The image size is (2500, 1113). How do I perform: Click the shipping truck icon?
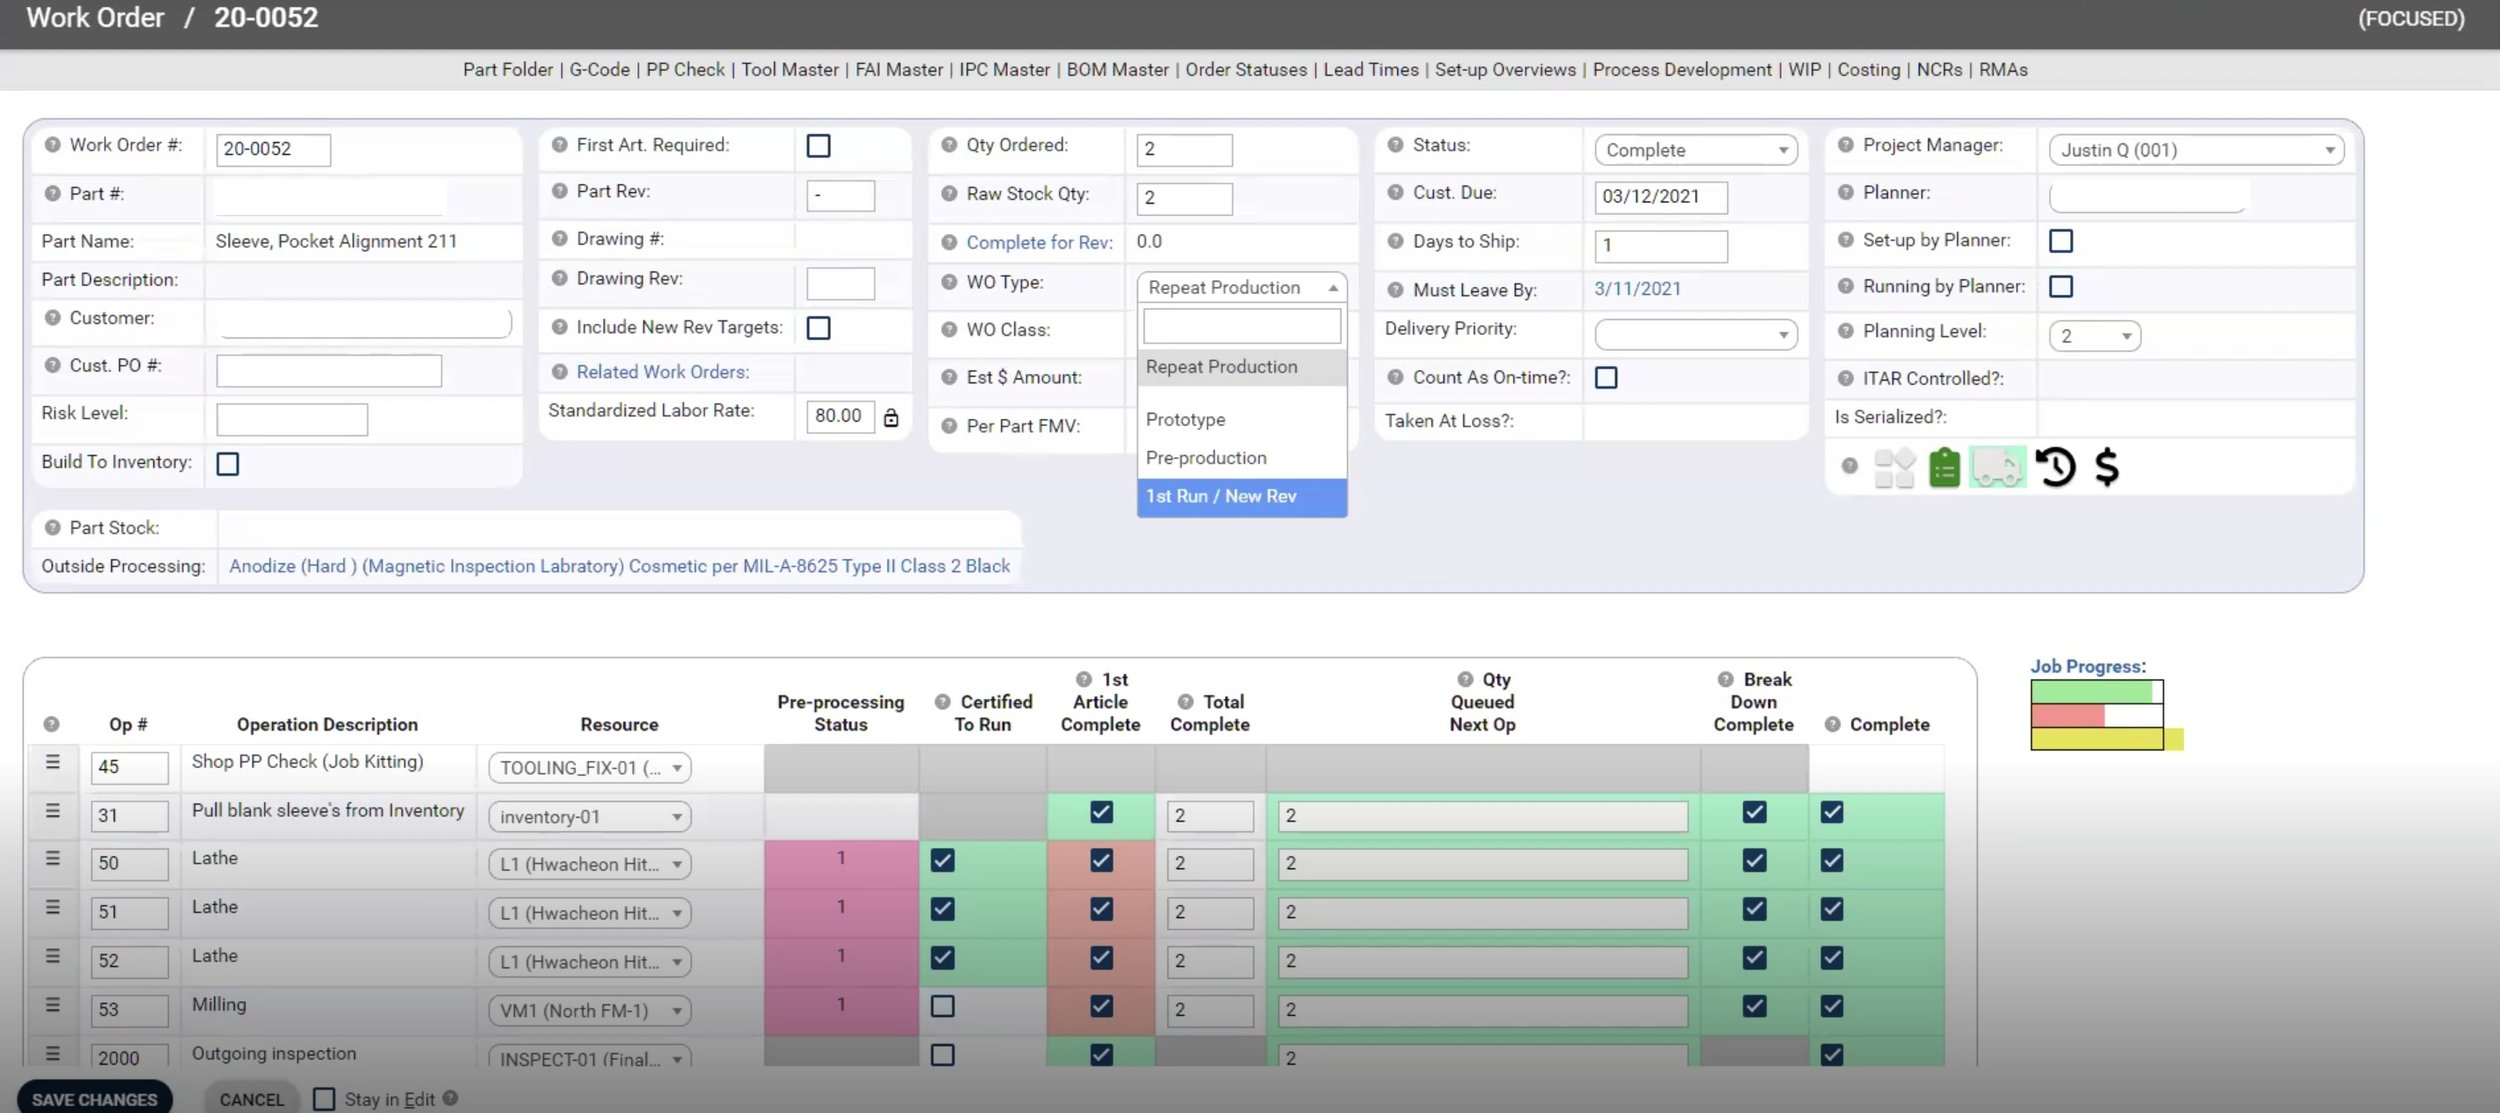(1997, 467)
